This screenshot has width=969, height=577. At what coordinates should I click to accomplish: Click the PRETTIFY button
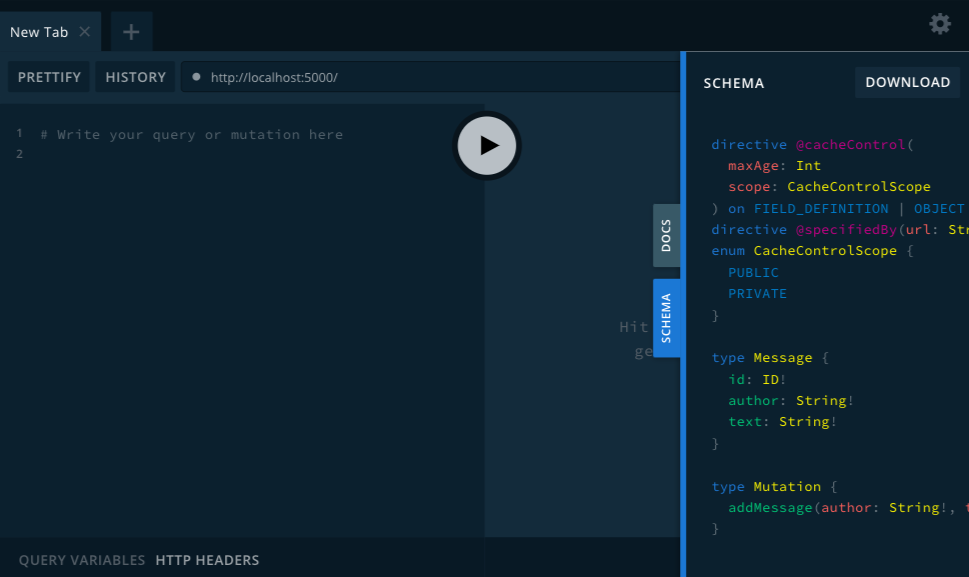coord(49,77)
